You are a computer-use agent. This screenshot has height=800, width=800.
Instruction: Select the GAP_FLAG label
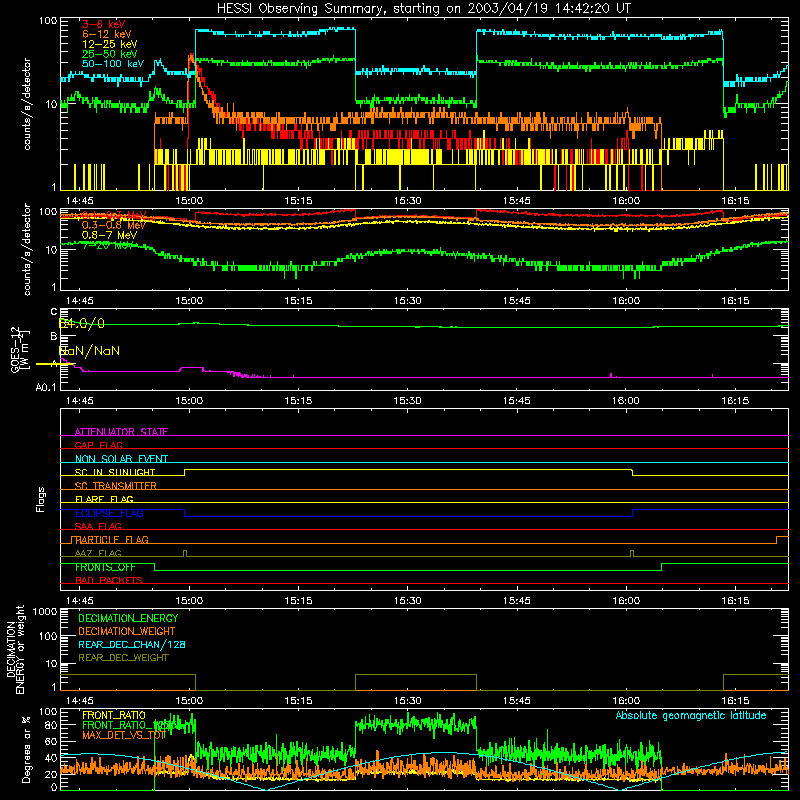coord(98,445)
